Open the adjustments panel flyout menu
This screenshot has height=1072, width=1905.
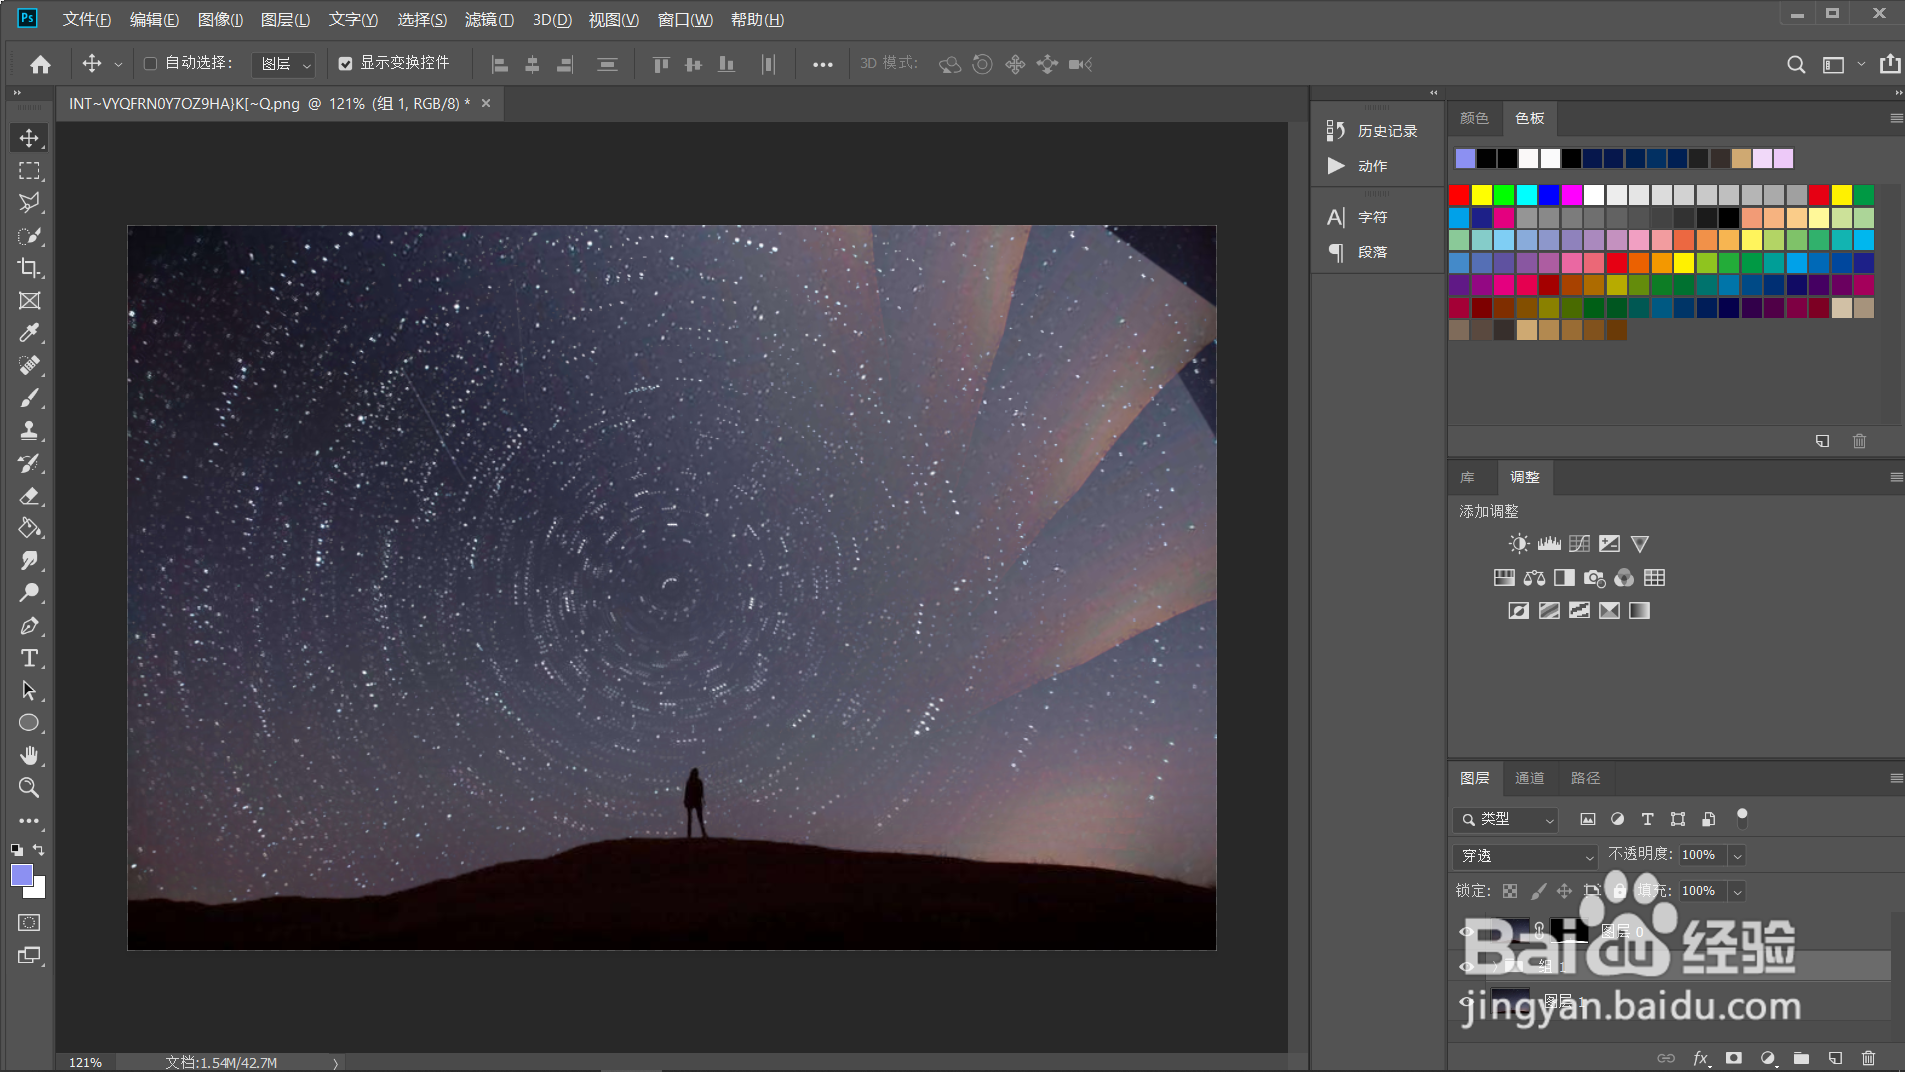[1896, 478]
